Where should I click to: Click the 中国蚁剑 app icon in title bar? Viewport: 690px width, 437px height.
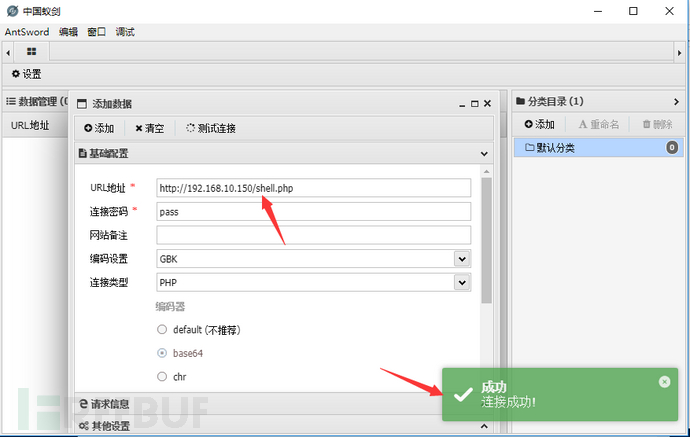13,11
